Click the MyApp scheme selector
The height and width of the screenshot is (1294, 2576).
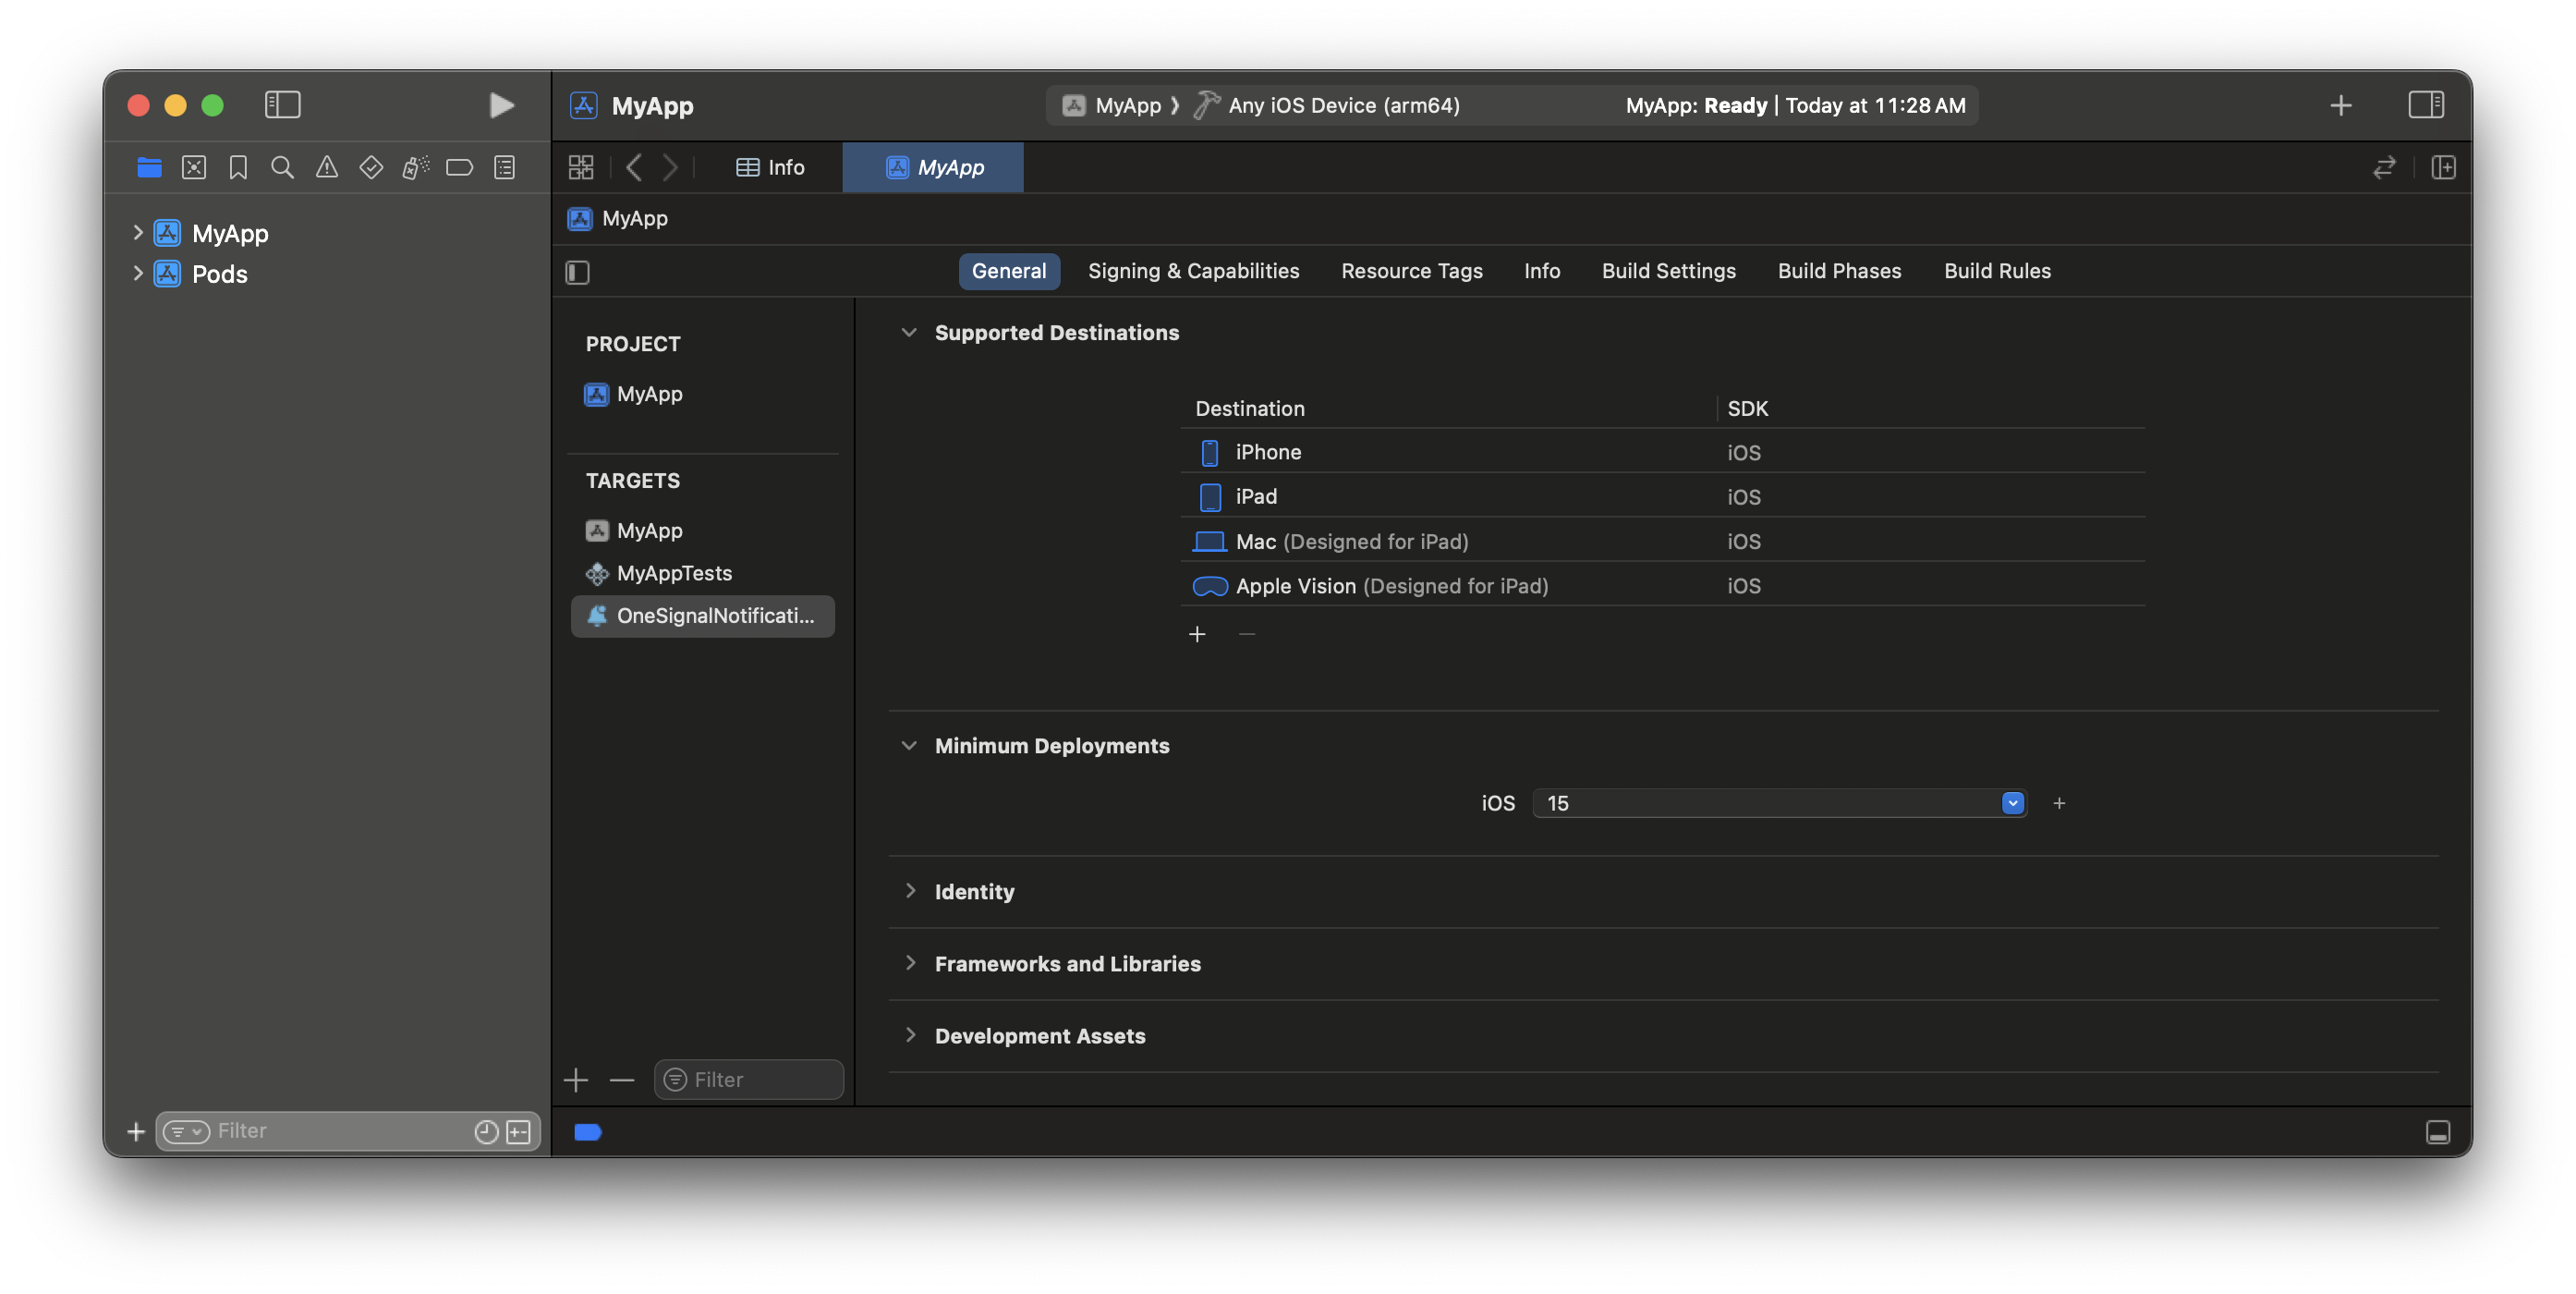[1112, 105]
